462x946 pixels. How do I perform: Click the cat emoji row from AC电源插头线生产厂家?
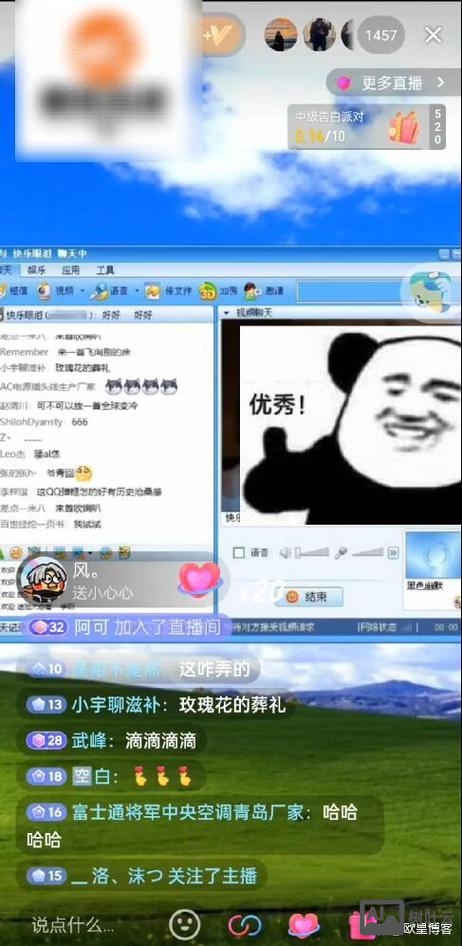(89, 386)
